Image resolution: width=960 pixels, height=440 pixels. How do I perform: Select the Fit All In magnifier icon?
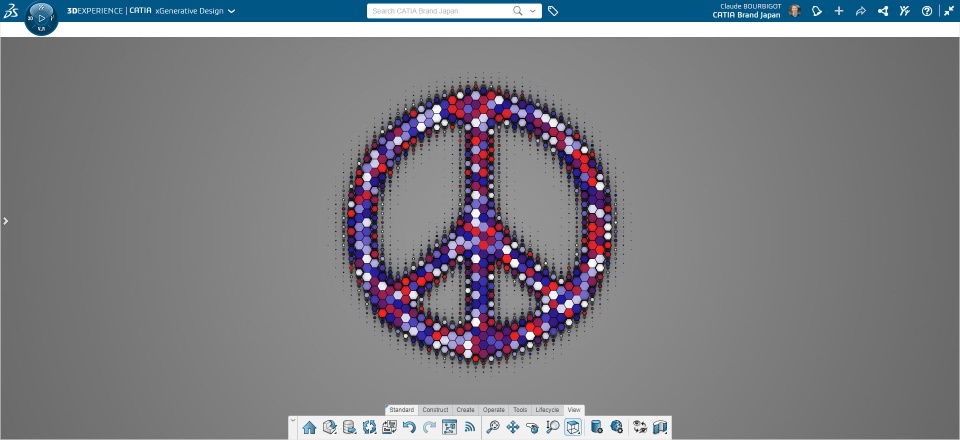coord(493,427)
